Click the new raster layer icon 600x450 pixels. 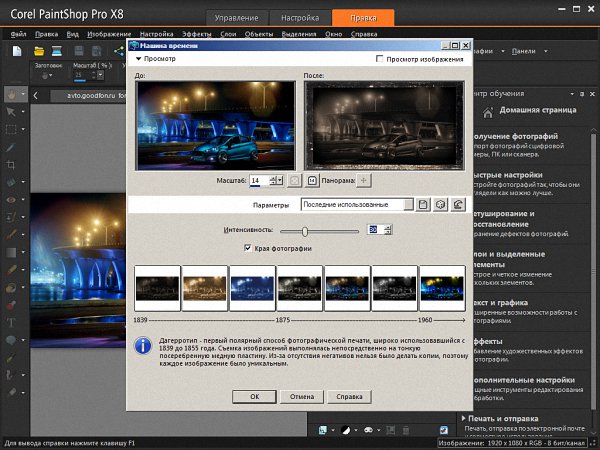(x=323, y=430)
